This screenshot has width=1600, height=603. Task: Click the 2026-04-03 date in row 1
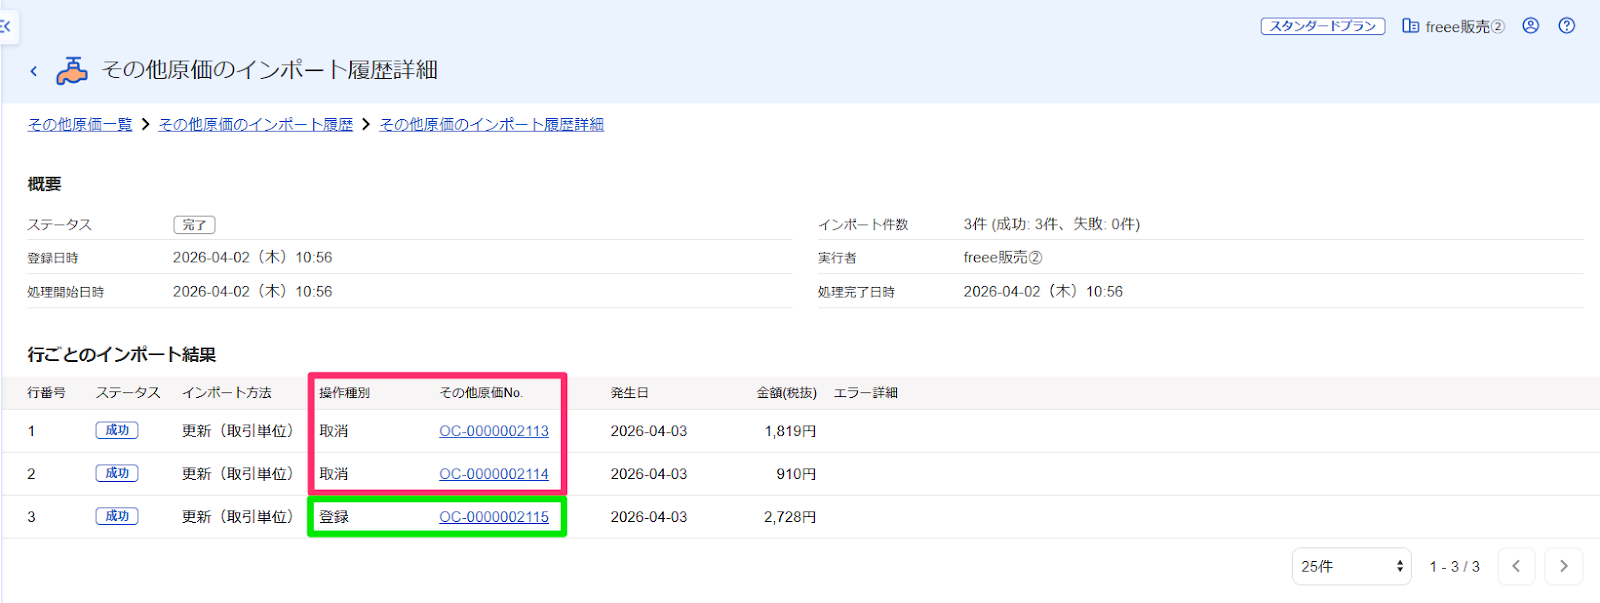coord(649,431)
